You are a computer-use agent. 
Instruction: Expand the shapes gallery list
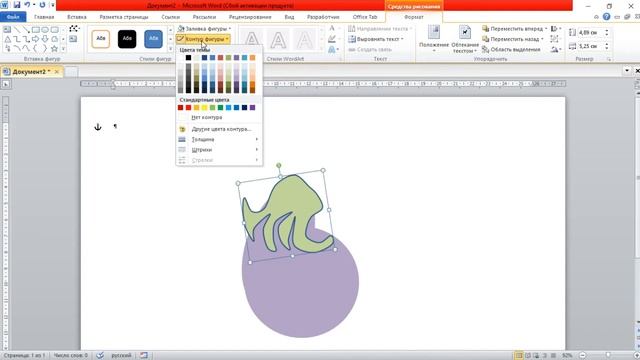[x=63, y=49]
